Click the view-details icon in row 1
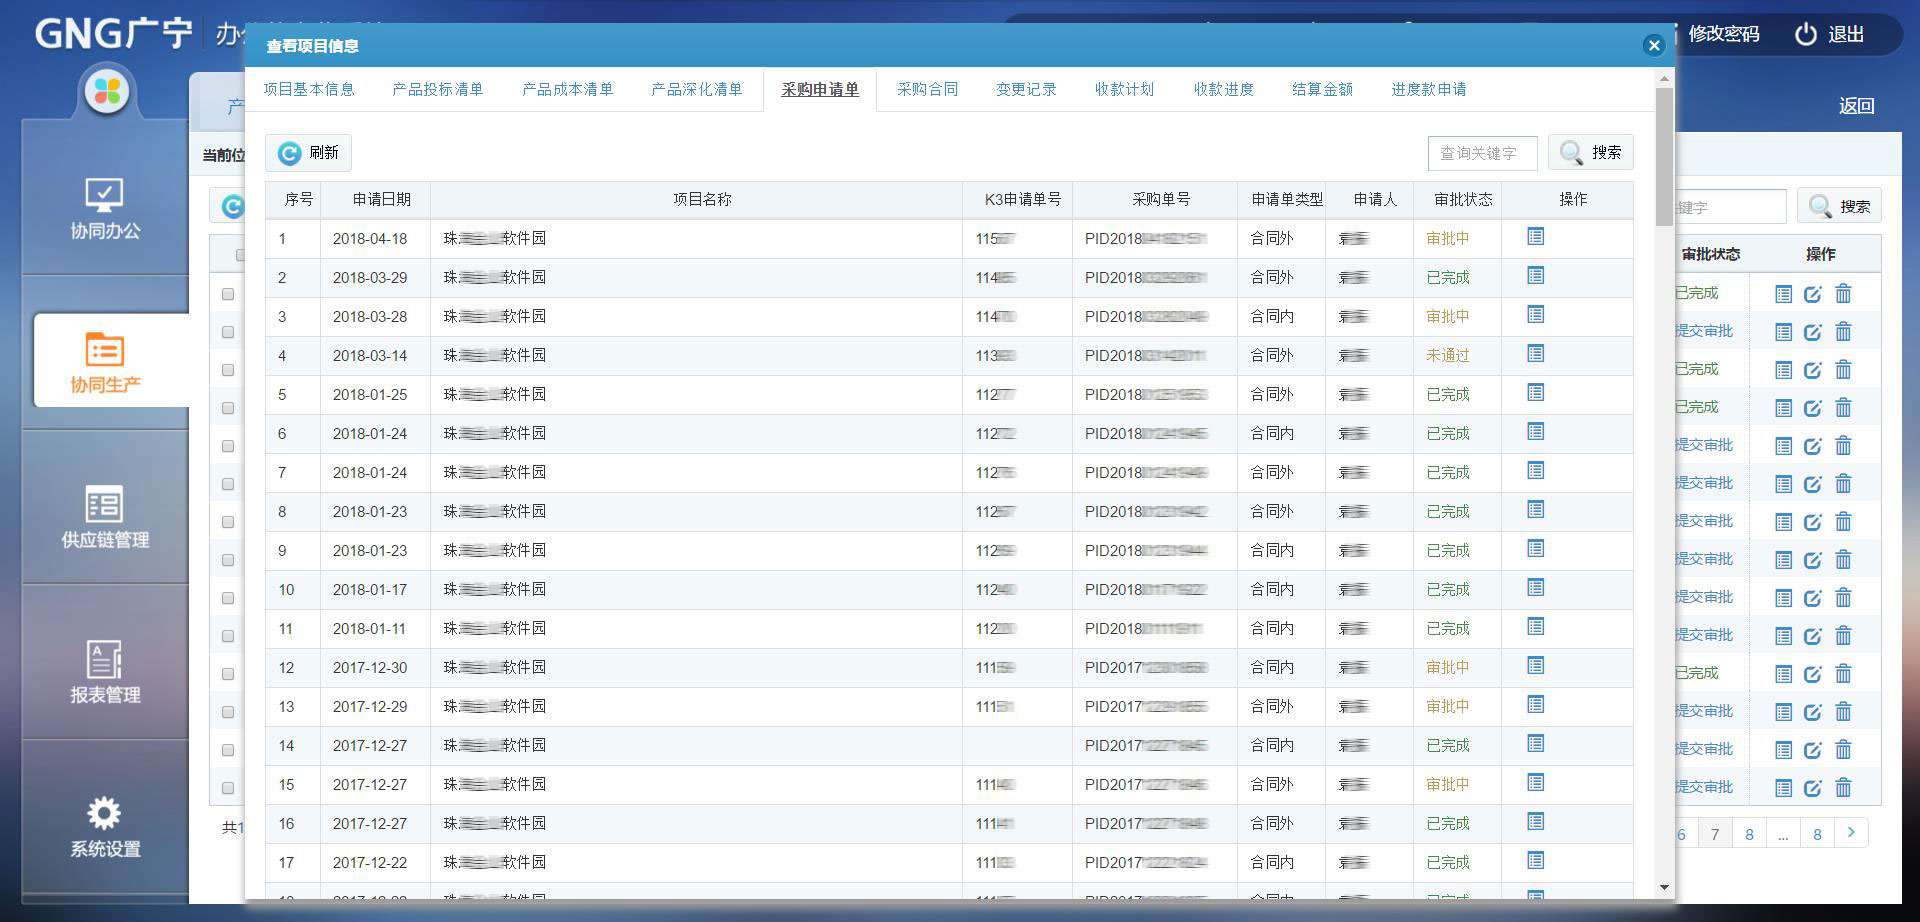 [x=1536, y=237]
